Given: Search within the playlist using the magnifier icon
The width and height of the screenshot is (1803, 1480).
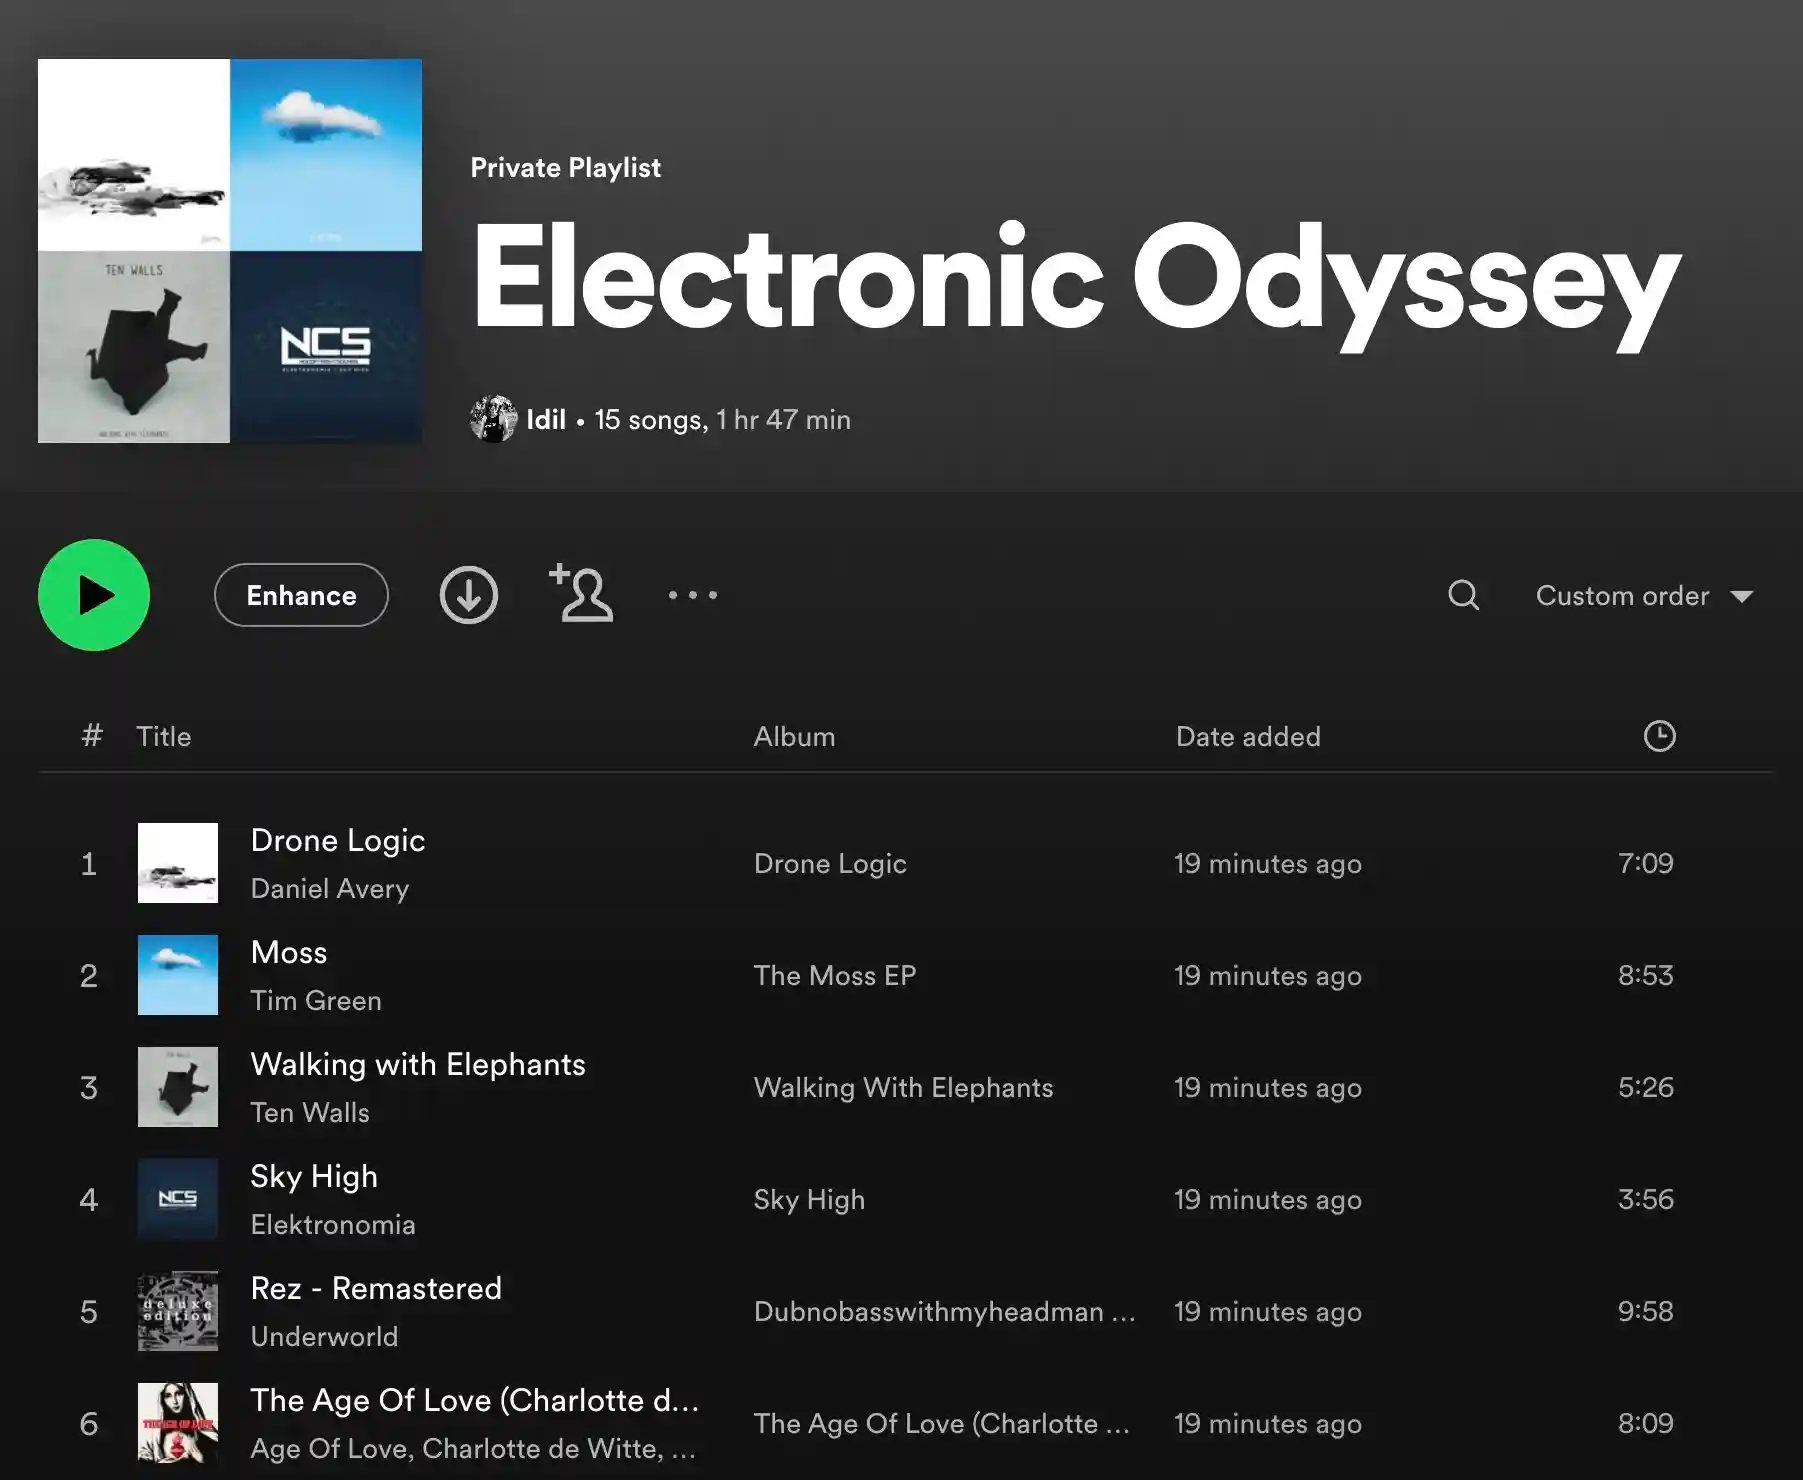Looking at the screenshot, I should (x=1463, y=595).
